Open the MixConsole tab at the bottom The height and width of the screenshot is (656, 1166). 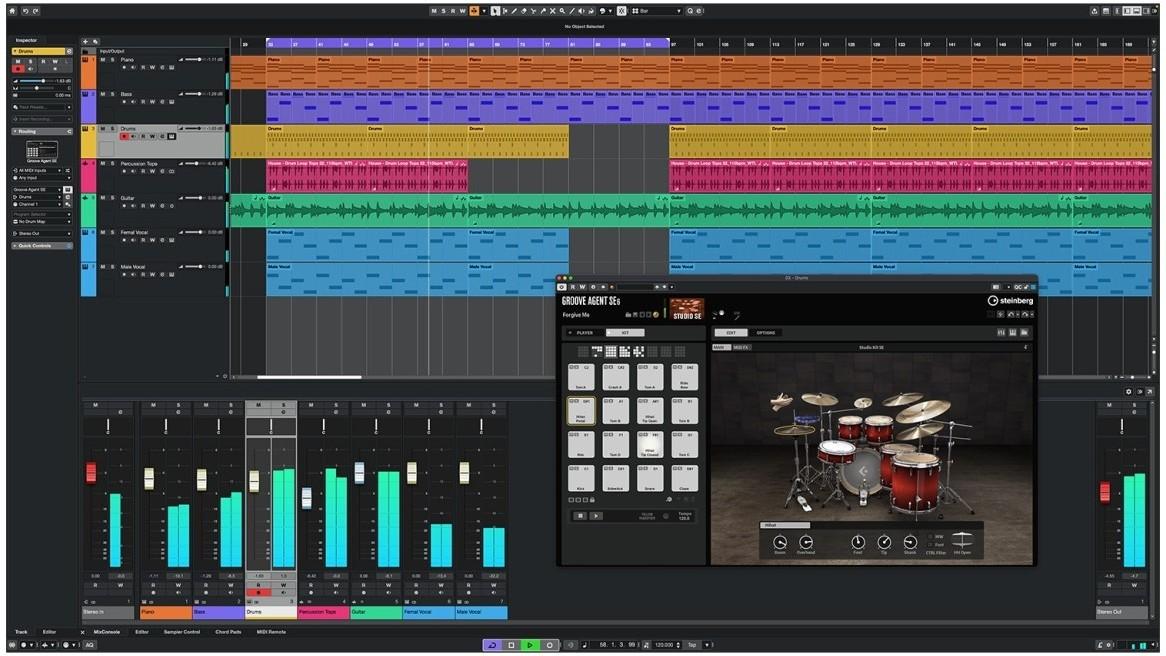(x=108, y=632)
